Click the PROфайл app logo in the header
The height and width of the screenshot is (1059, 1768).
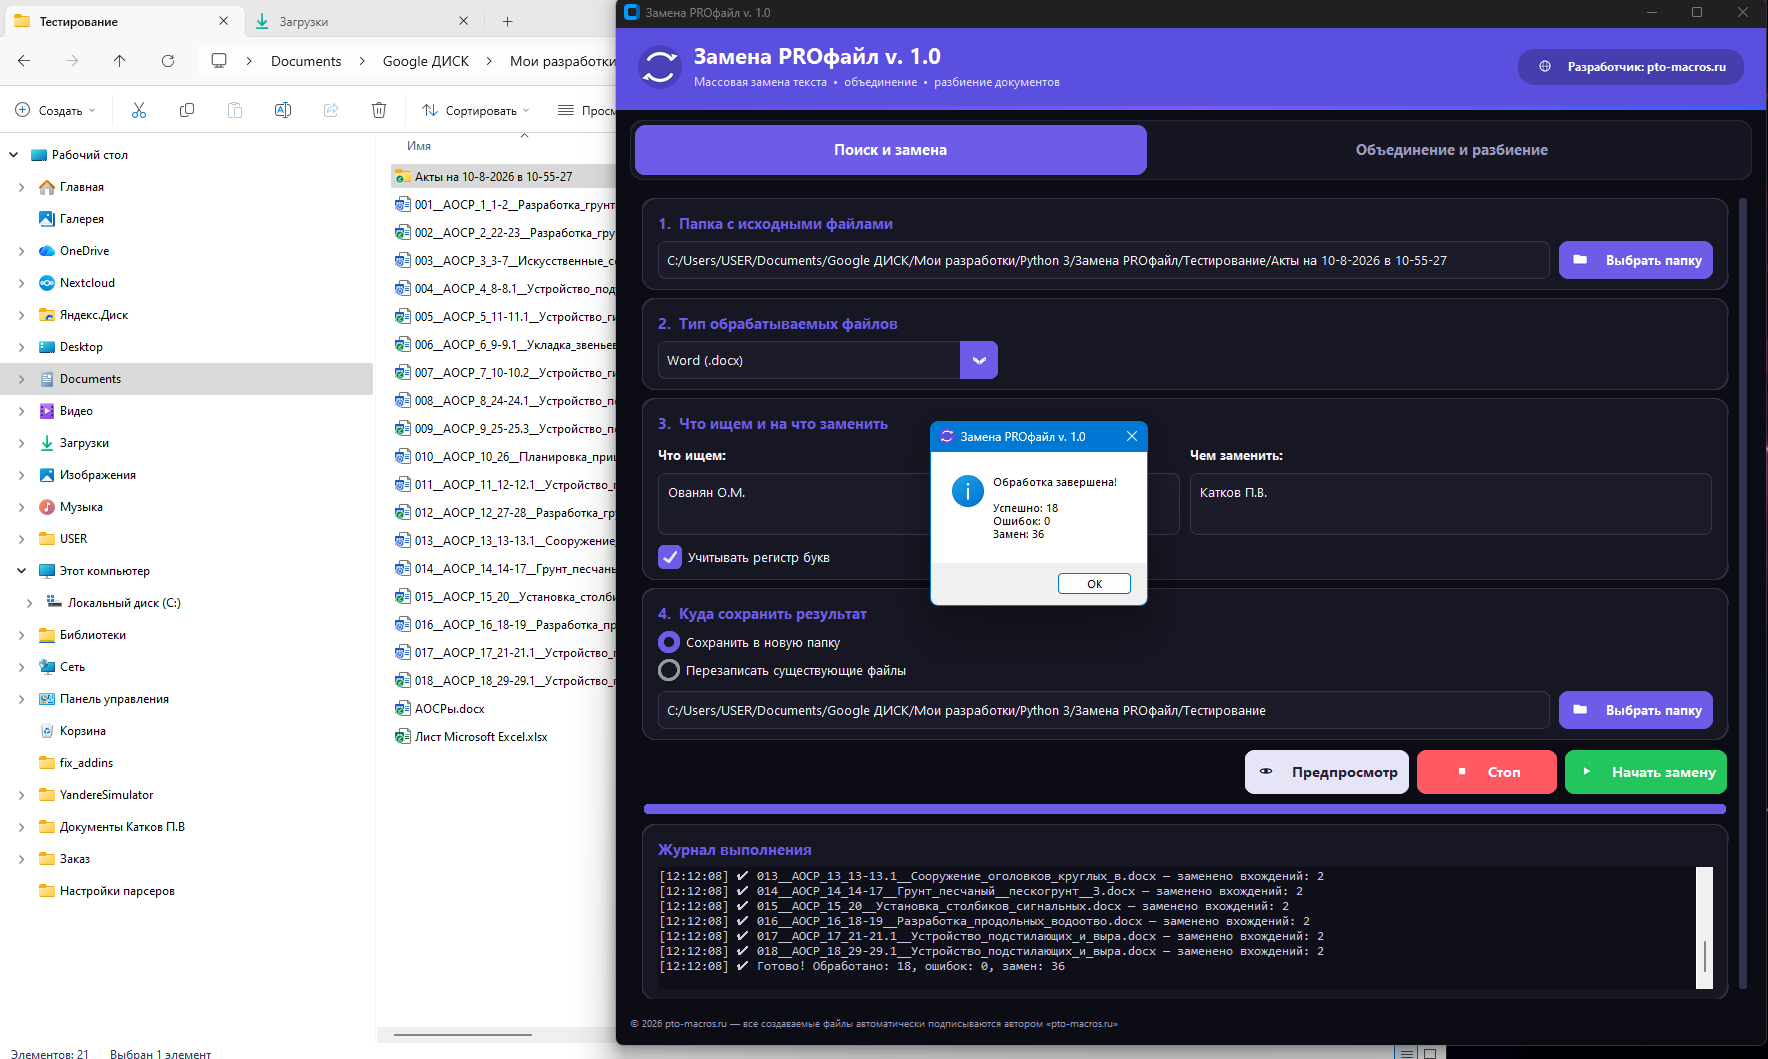[660, 68]
